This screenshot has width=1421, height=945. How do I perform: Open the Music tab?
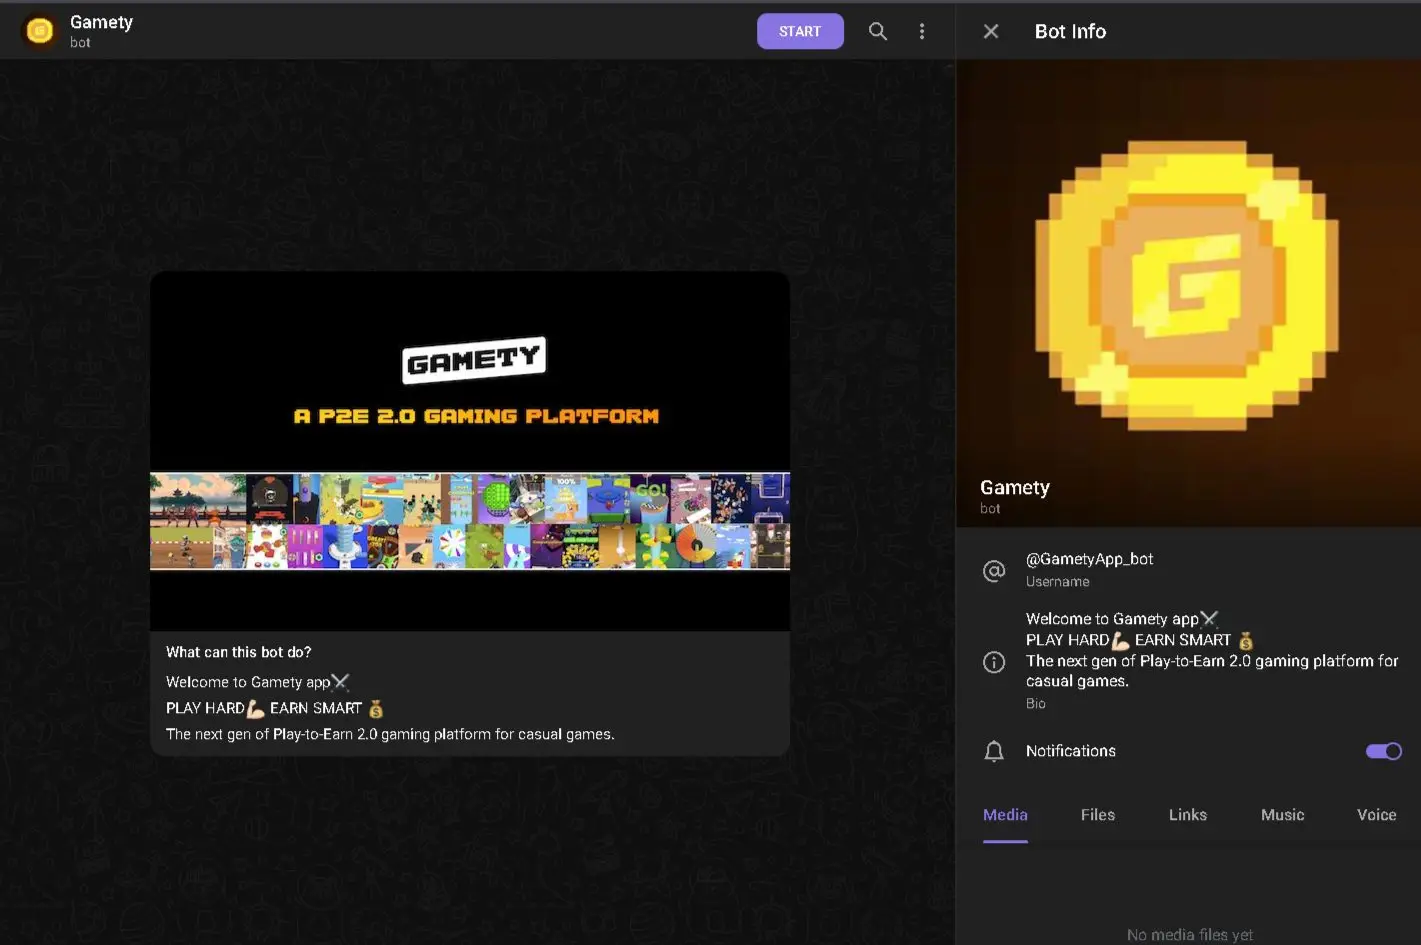tap(1282, 815)
